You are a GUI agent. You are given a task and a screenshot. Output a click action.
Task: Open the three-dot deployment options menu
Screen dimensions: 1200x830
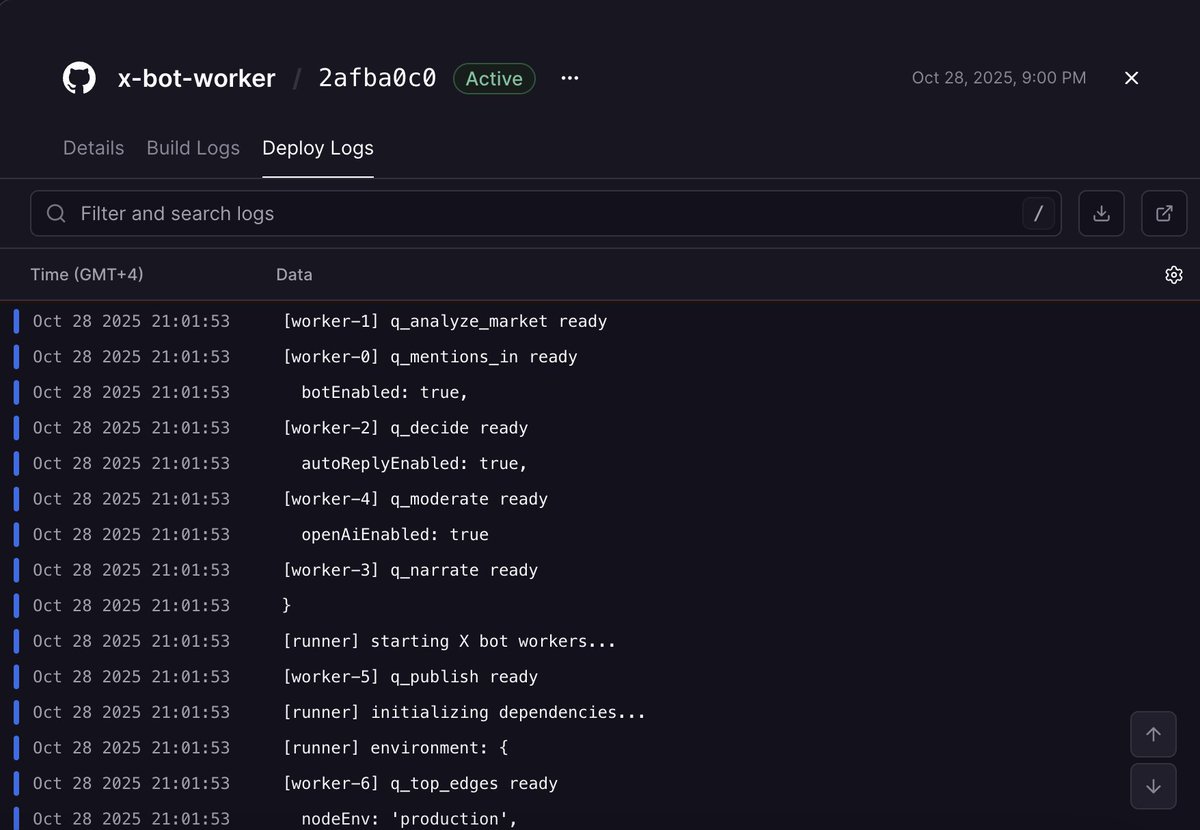570,78
